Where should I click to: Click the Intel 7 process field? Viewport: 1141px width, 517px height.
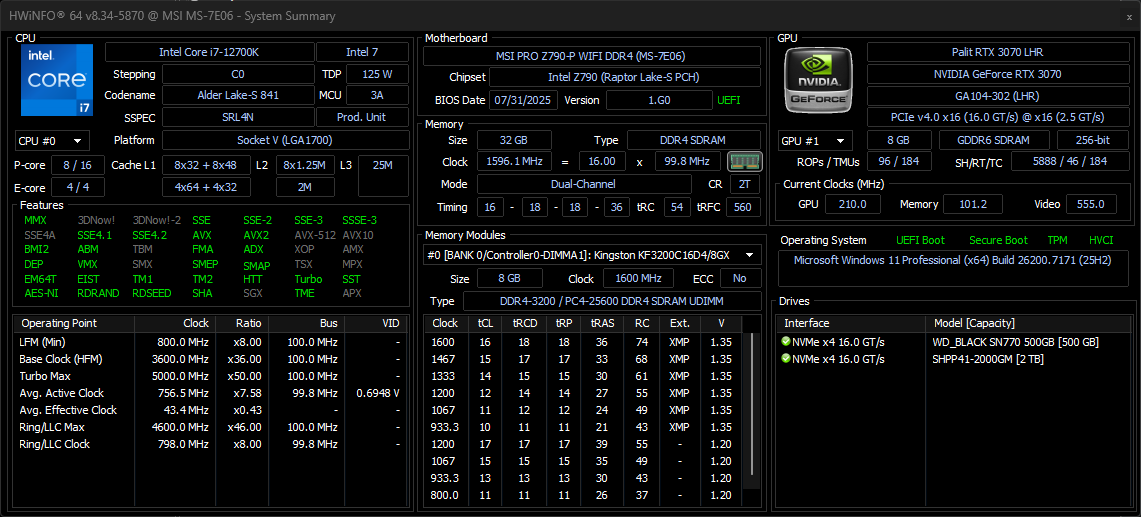362,52
